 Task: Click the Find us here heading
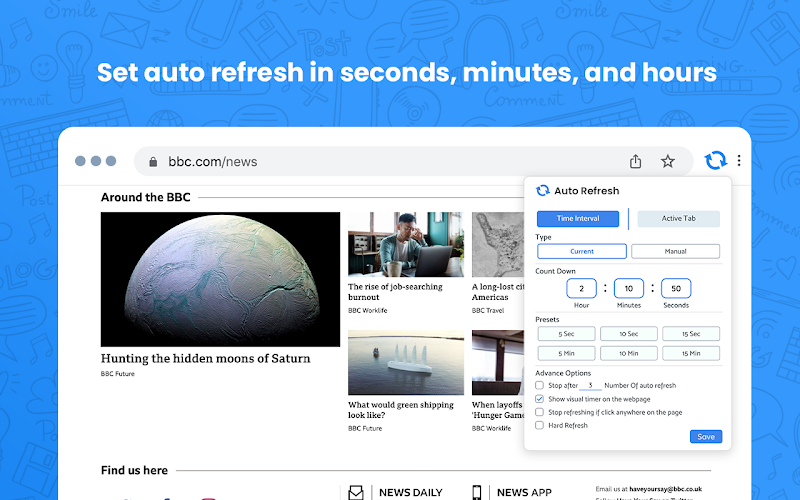coord(134,470)
